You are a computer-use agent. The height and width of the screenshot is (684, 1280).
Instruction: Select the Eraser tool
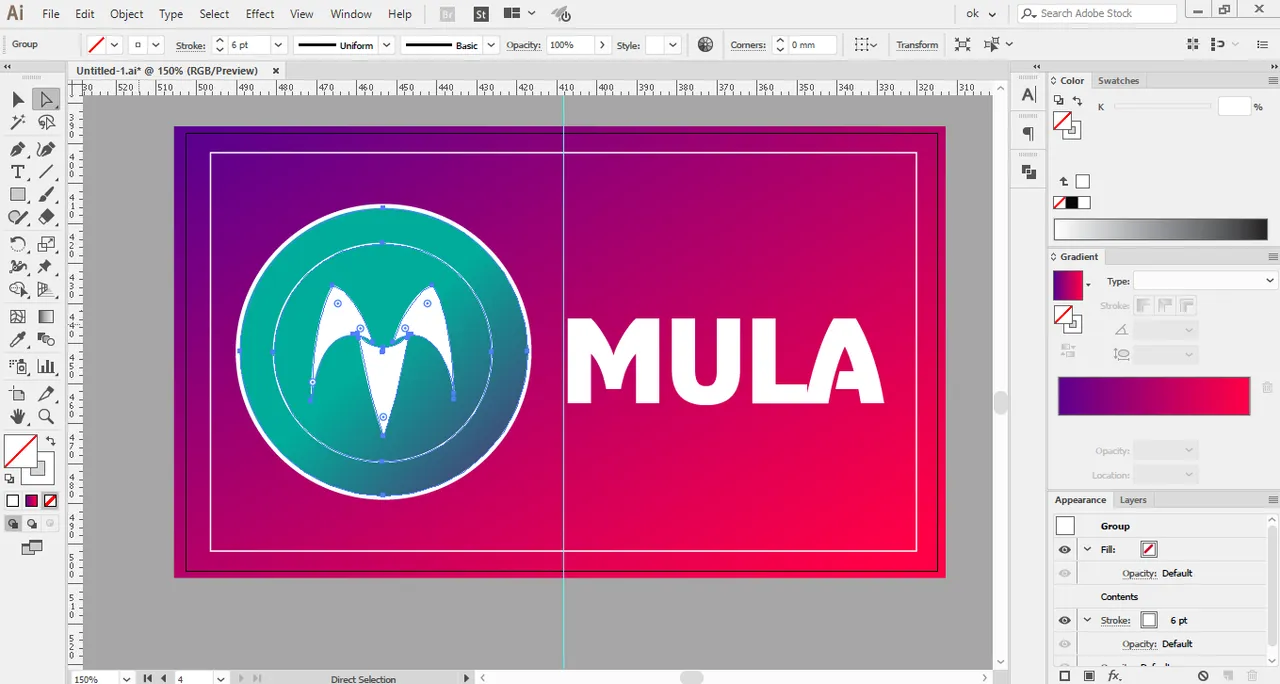coord(46,217)
